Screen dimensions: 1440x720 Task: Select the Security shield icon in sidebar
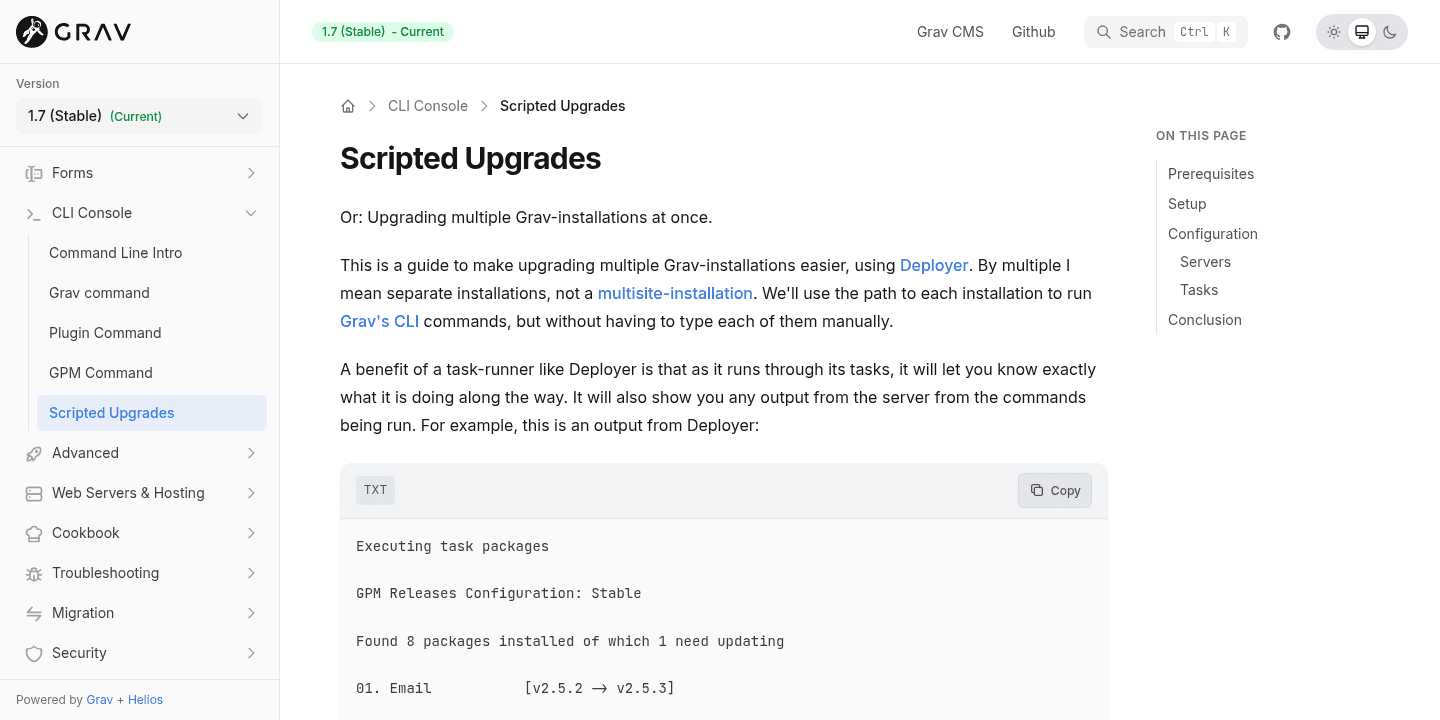coord(33,652)
